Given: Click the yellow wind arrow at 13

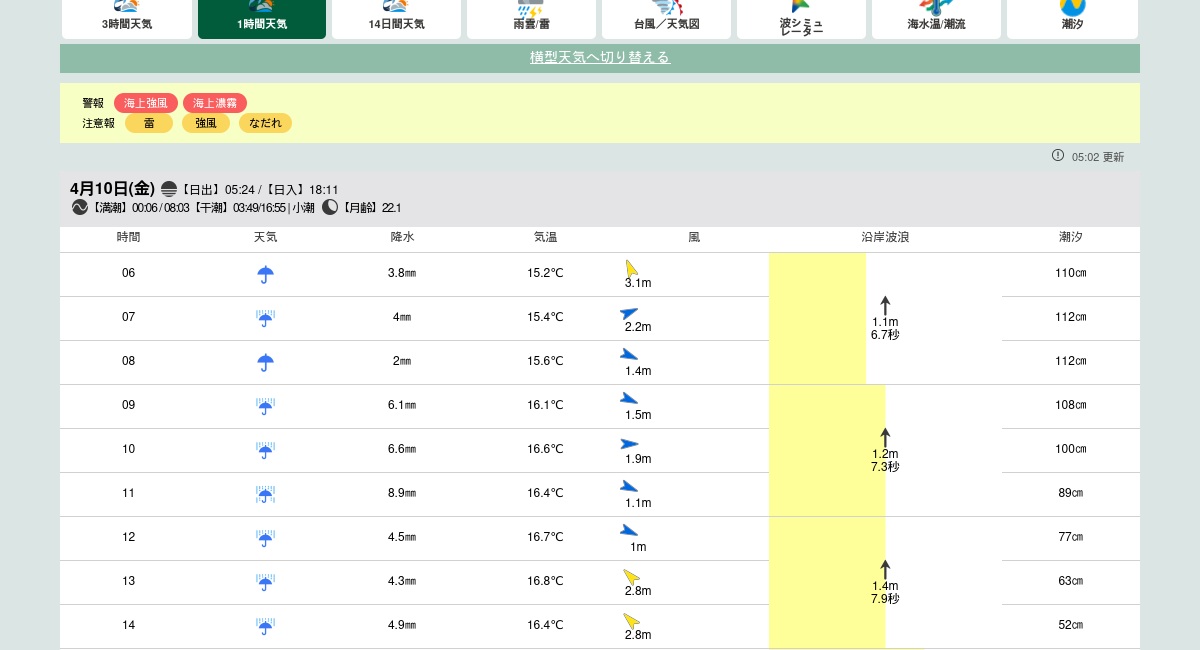Looking at the screenshot, I should (x=632, y=577).
